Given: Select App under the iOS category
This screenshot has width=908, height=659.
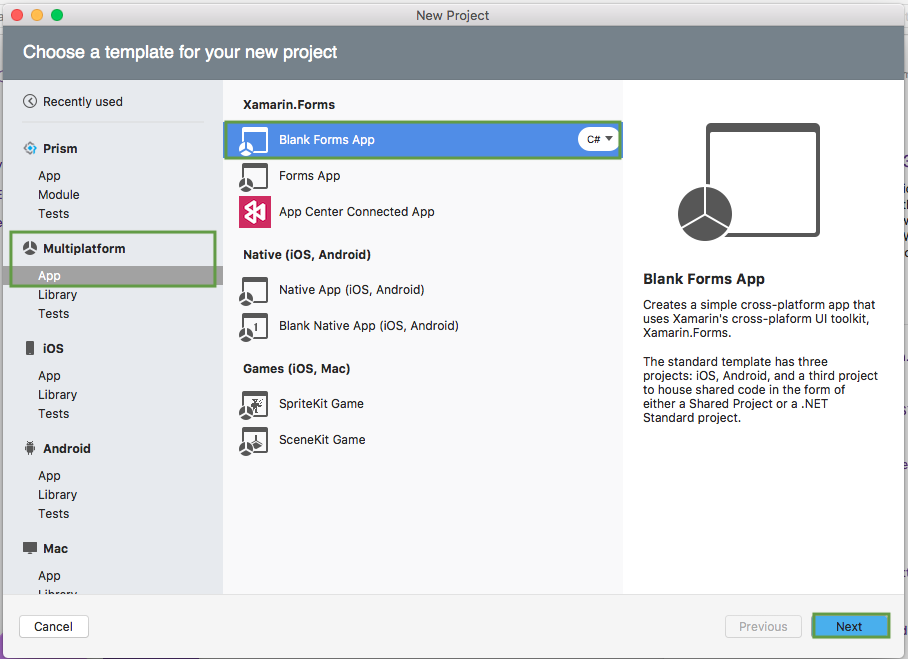Looking at the screenshot, I should pyautogui.click(x=49, y=375).
